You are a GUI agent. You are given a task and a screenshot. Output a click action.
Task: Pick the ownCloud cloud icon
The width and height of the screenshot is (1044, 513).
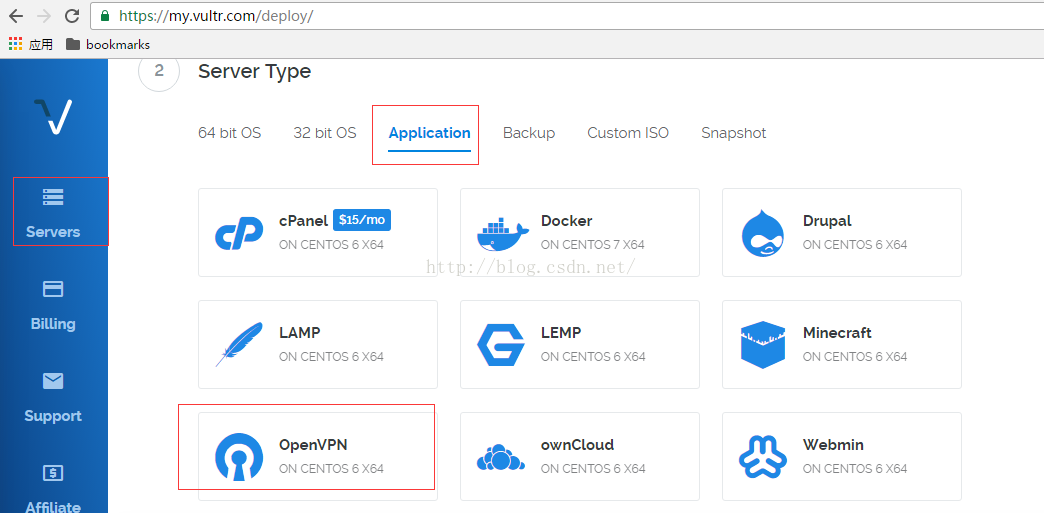[501, 458]
